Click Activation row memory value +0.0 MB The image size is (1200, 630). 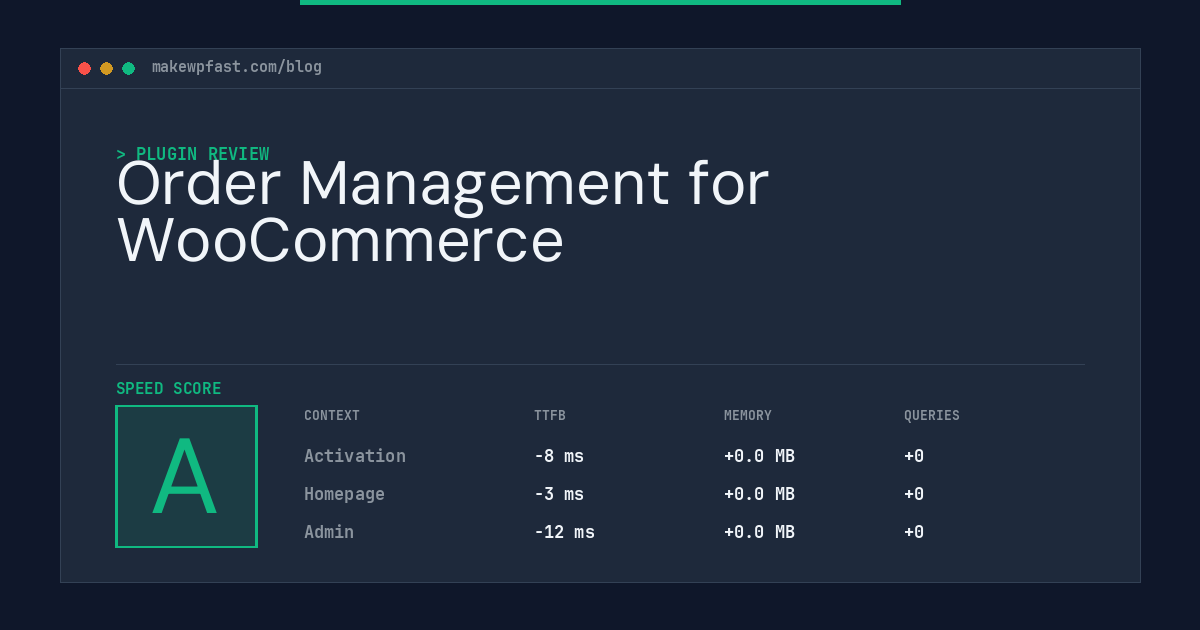click(x=759, y=456)
